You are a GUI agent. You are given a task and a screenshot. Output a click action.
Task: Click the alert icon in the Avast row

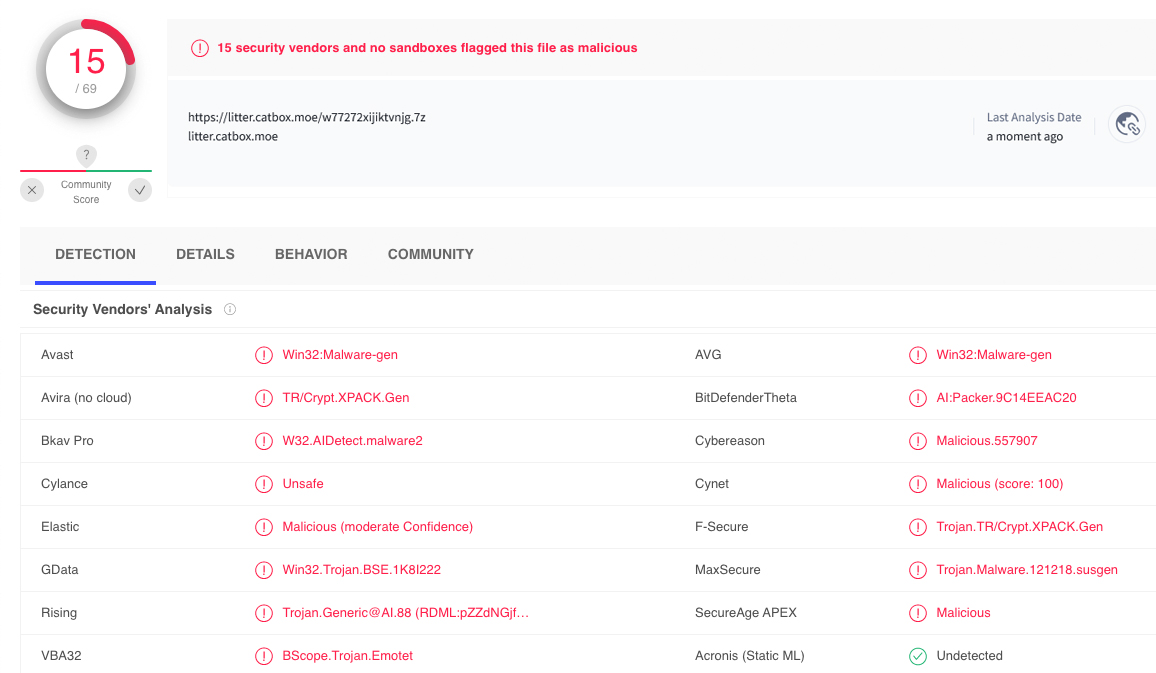tap(264, 355)
